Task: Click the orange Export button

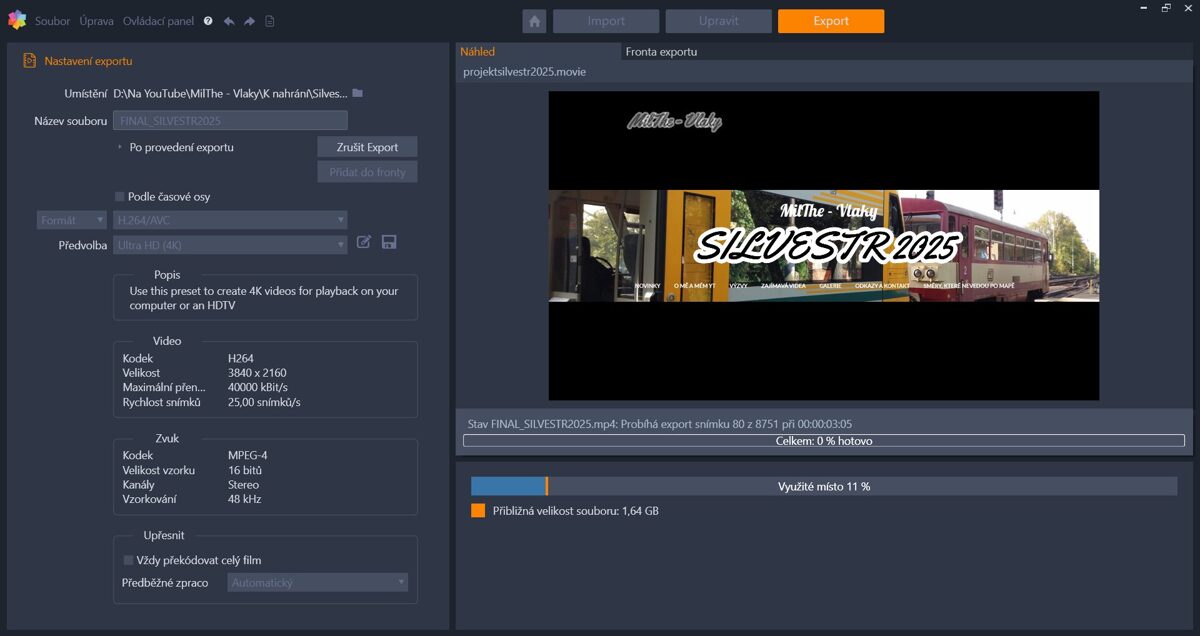Action: point(830,20)
